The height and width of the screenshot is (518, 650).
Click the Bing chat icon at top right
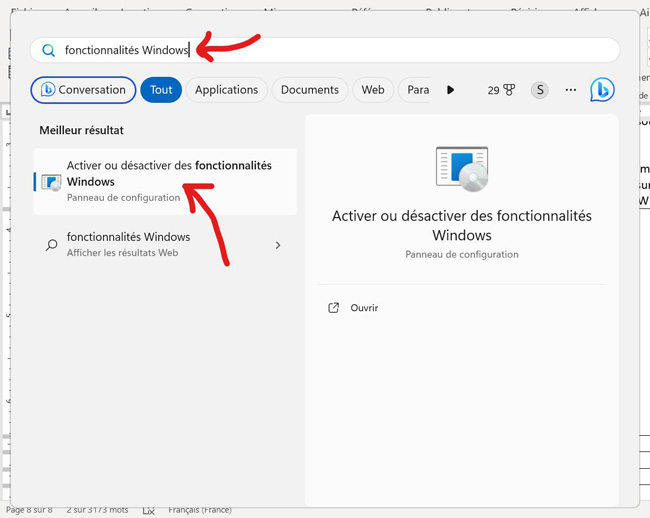601,90
